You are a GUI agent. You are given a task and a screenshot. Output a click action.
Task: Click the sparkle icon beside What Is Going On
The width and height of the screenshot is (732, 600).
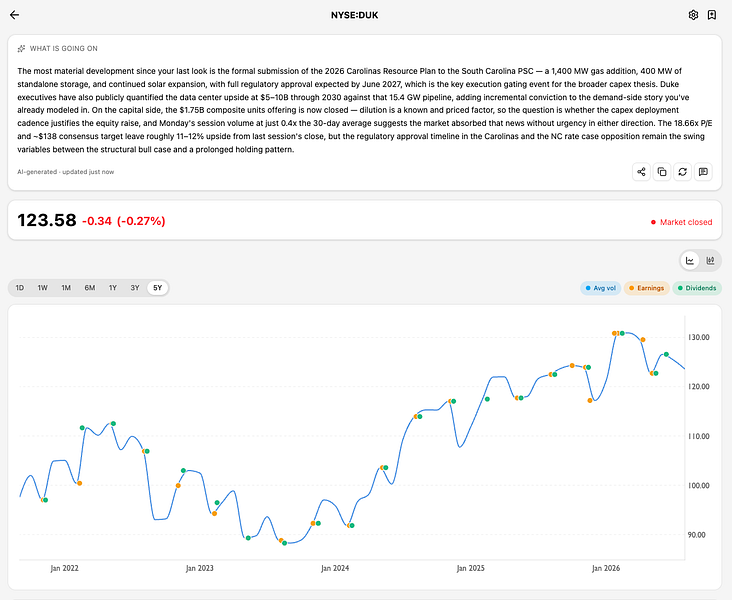click(x=21, y=49)
